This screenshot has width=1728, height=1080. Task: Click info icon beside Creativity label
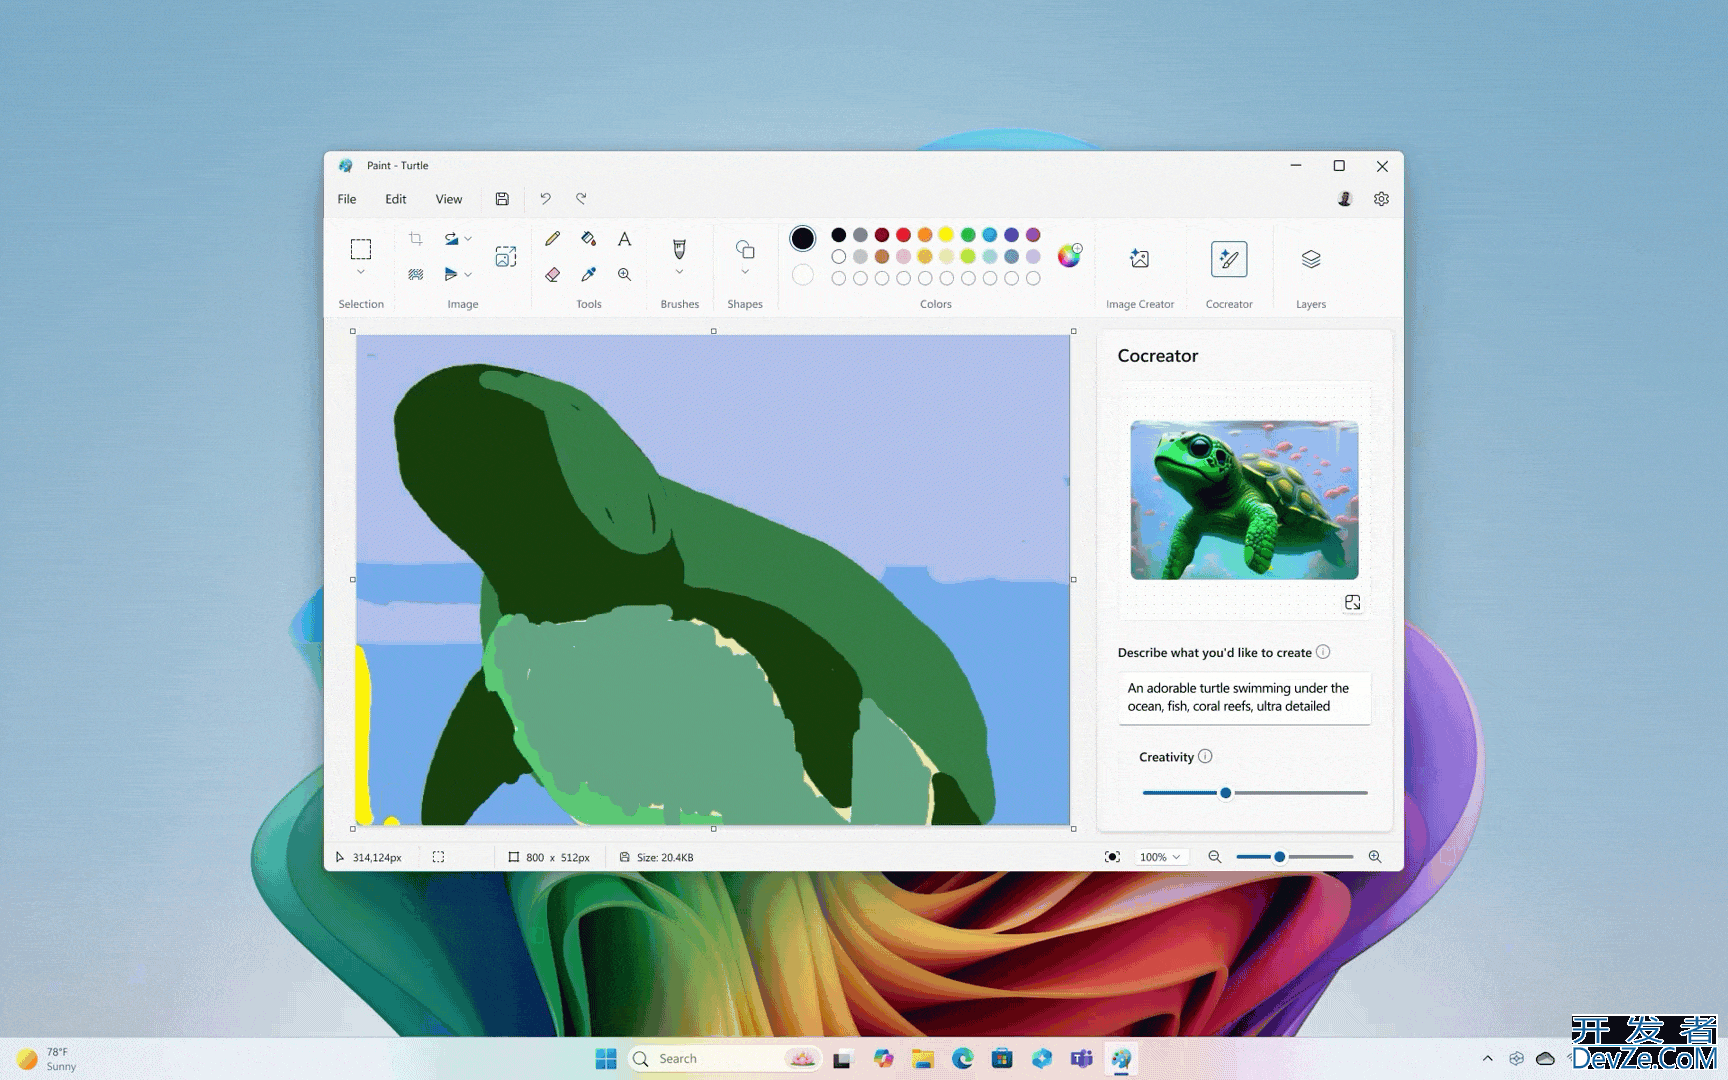(x=1205, y=756)
